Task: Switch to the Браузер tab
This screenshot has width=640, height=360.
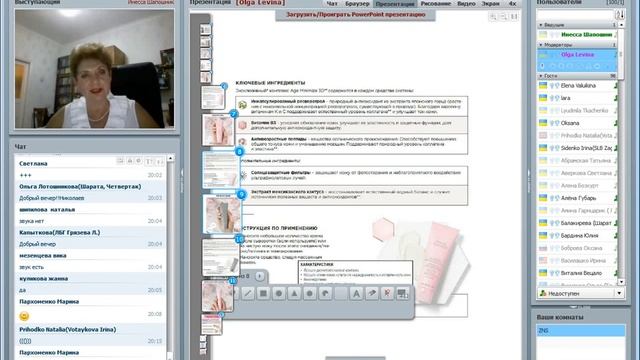Action: pyautogui.click(x=357, y=4)
